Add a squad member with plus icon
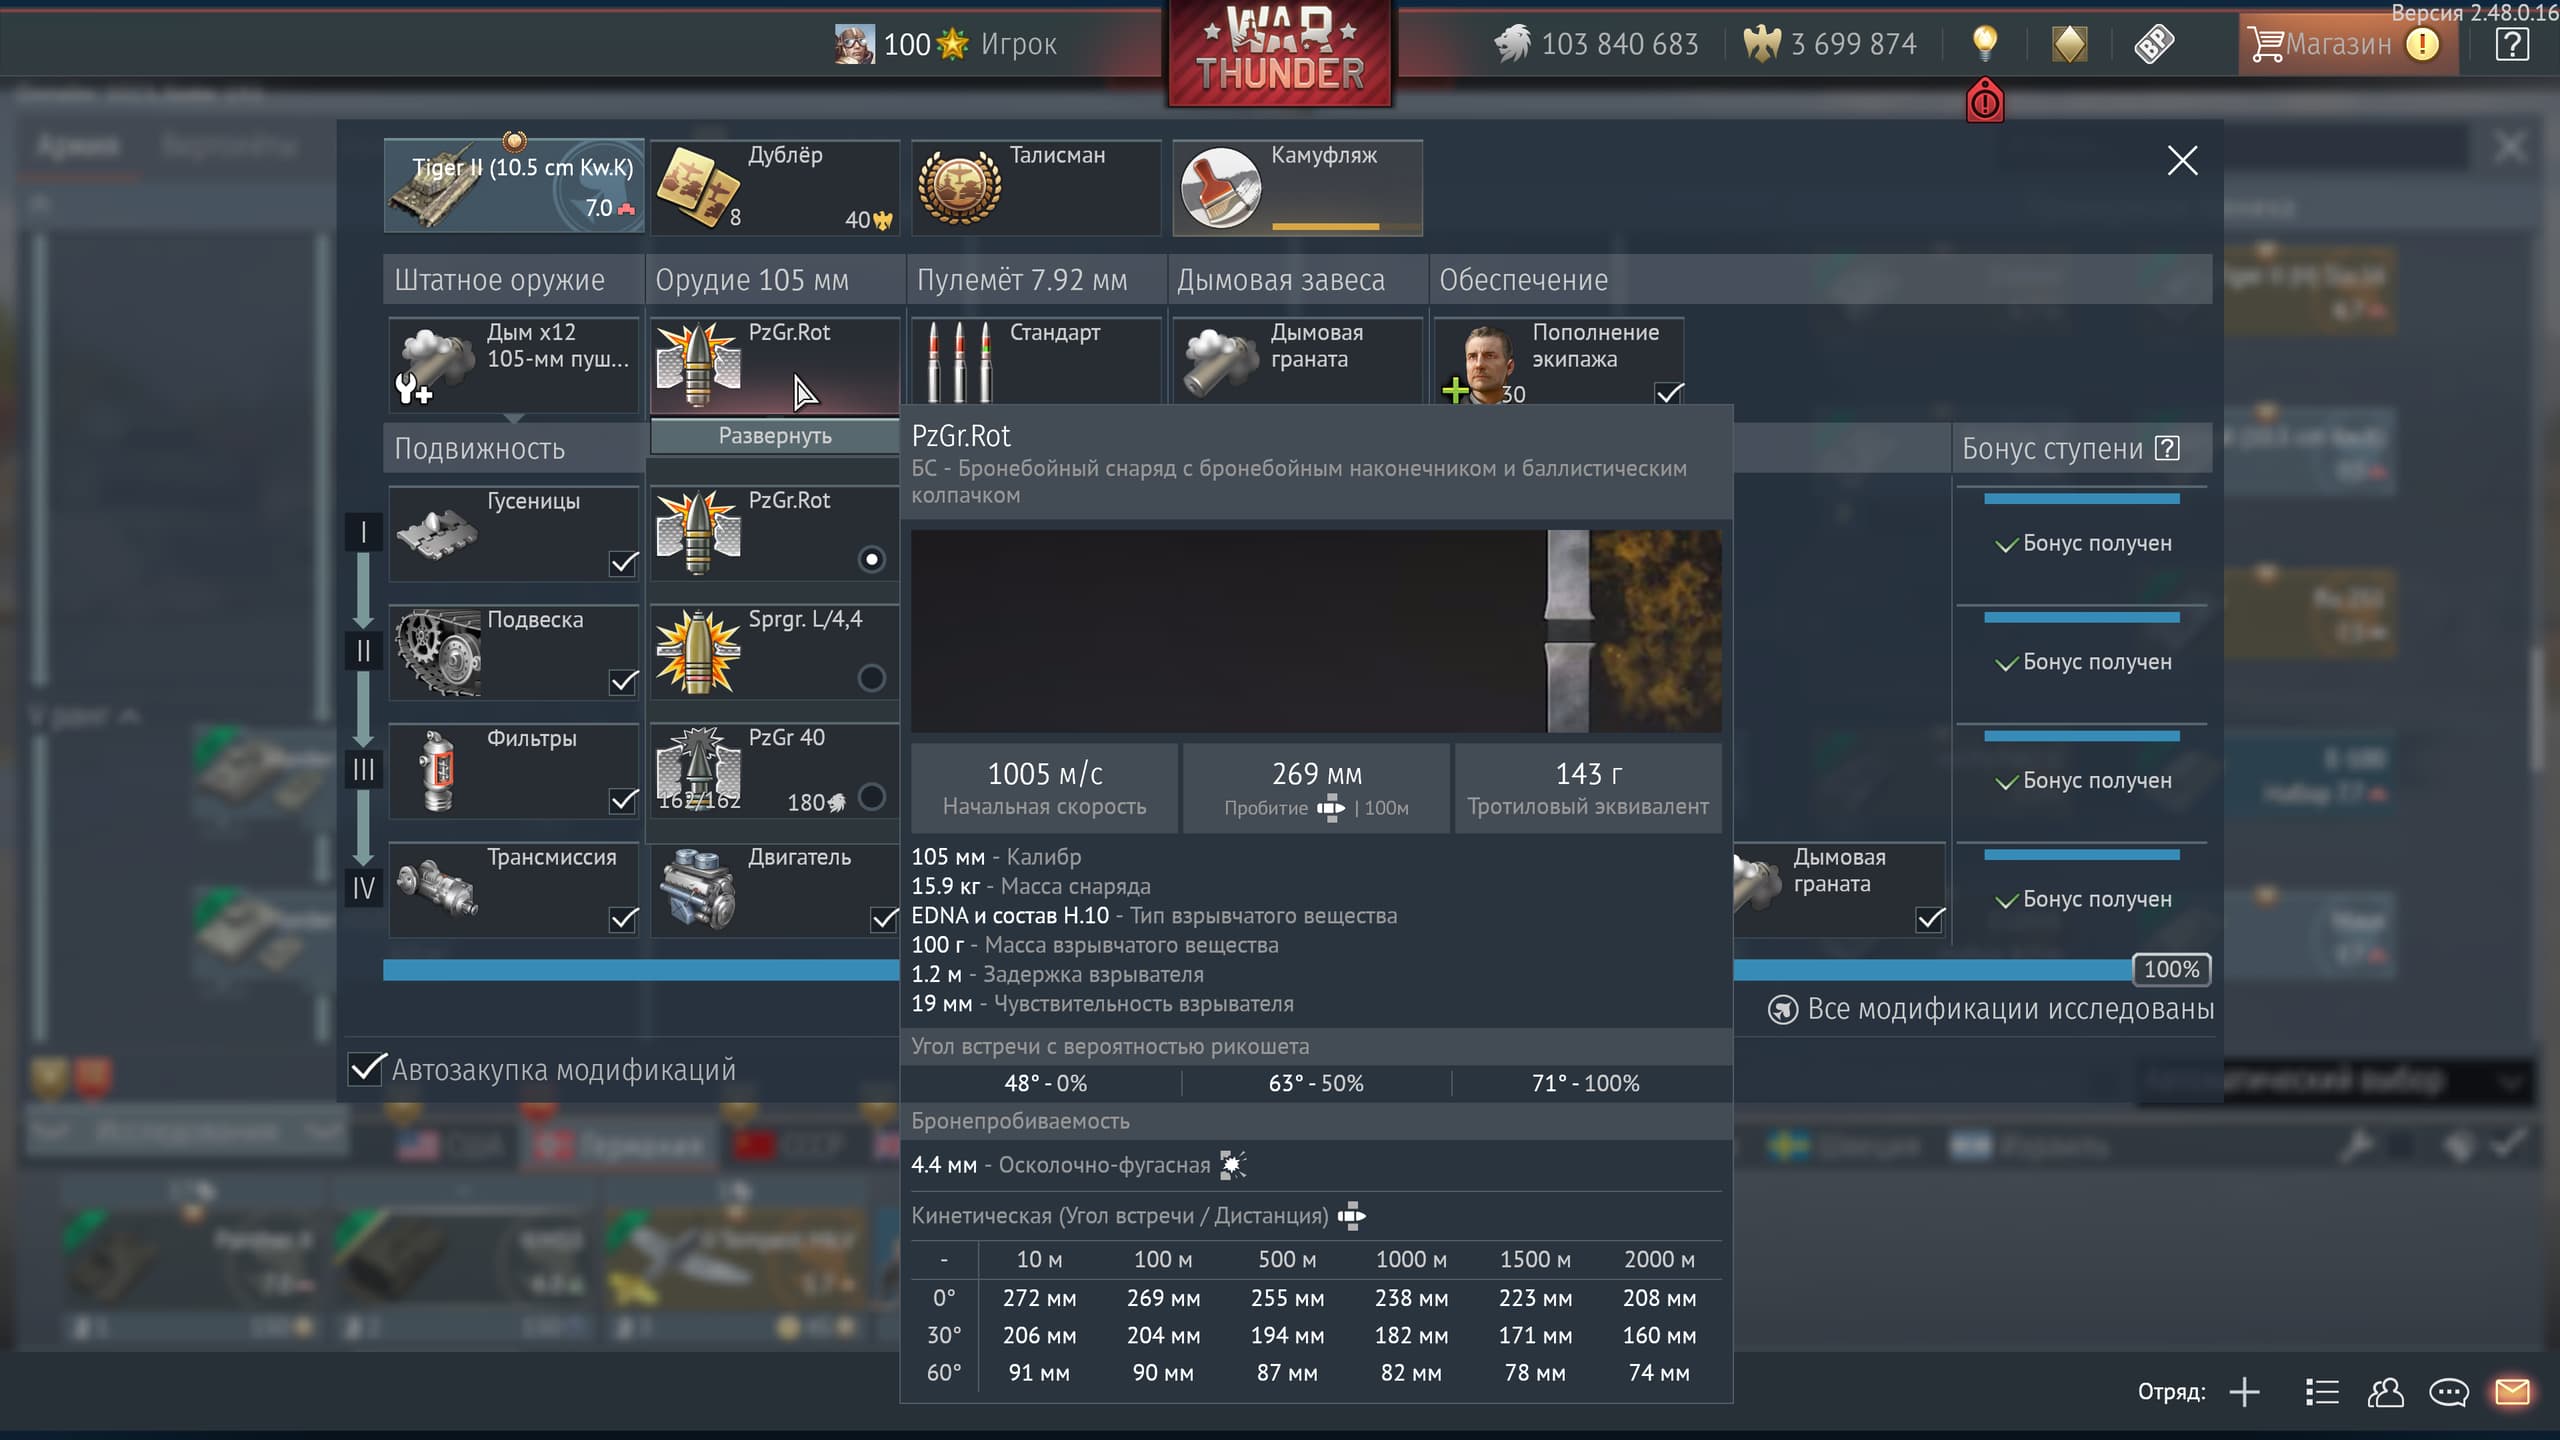 (2245, 1392)
